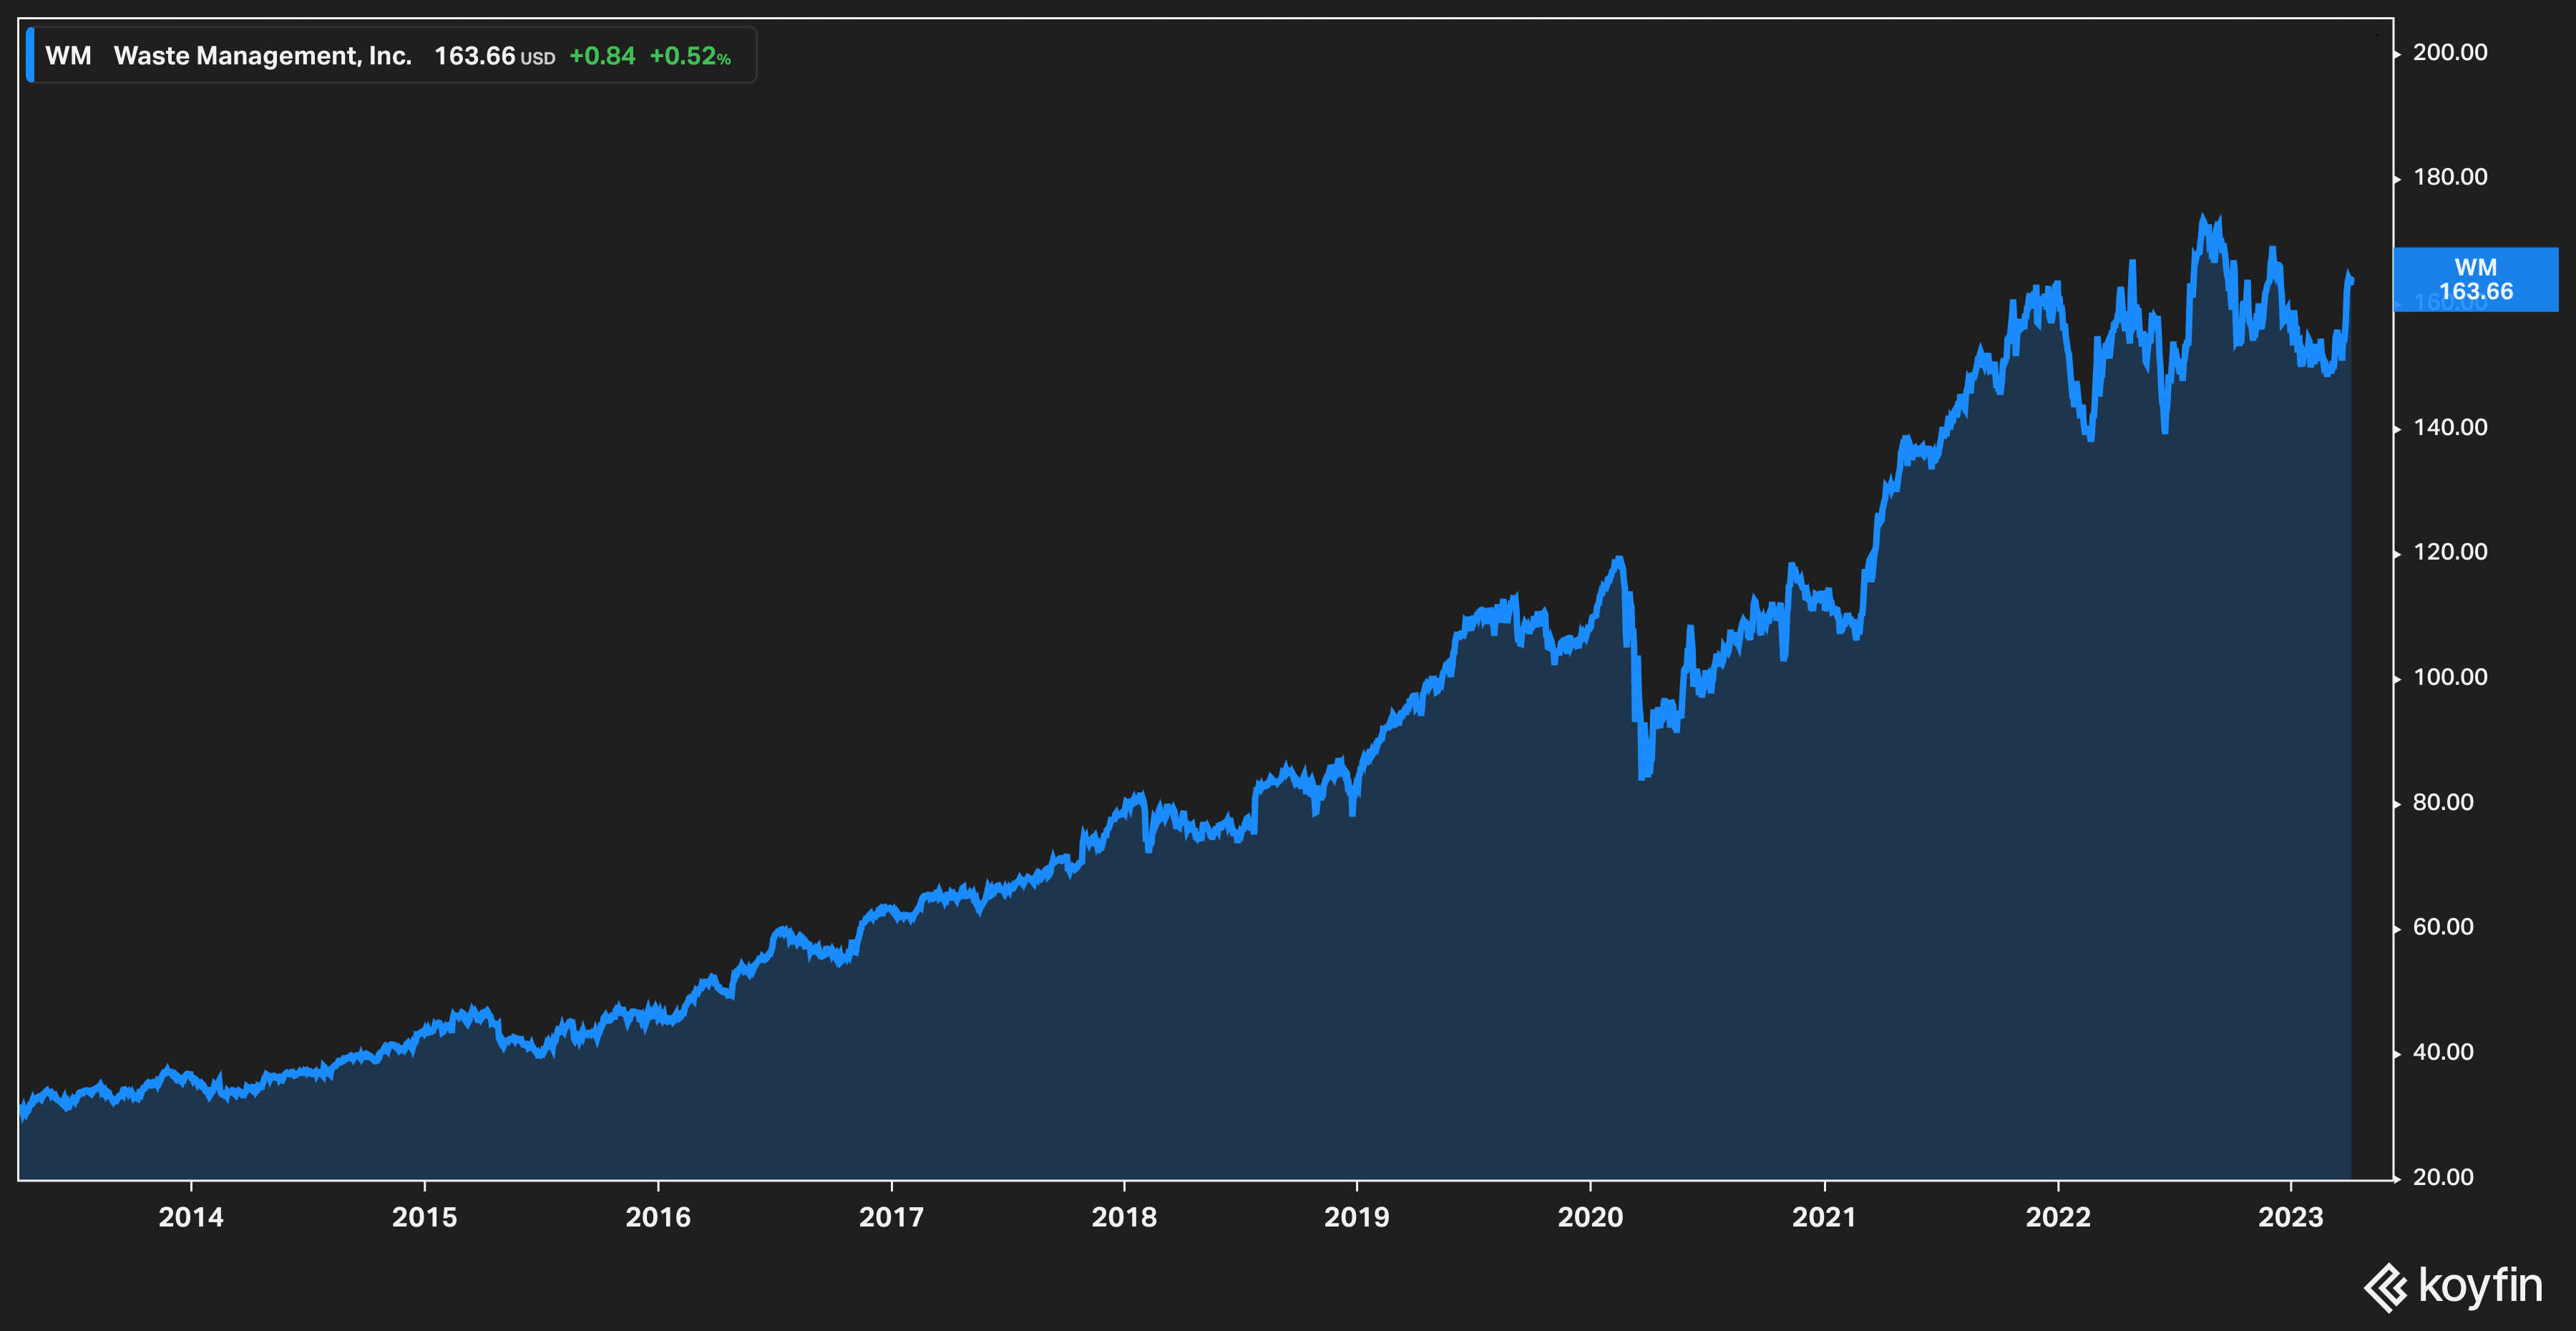Open Waste Management, Inc. company name
This screenshot has height=1331, width=2576.
coord(264,56)
